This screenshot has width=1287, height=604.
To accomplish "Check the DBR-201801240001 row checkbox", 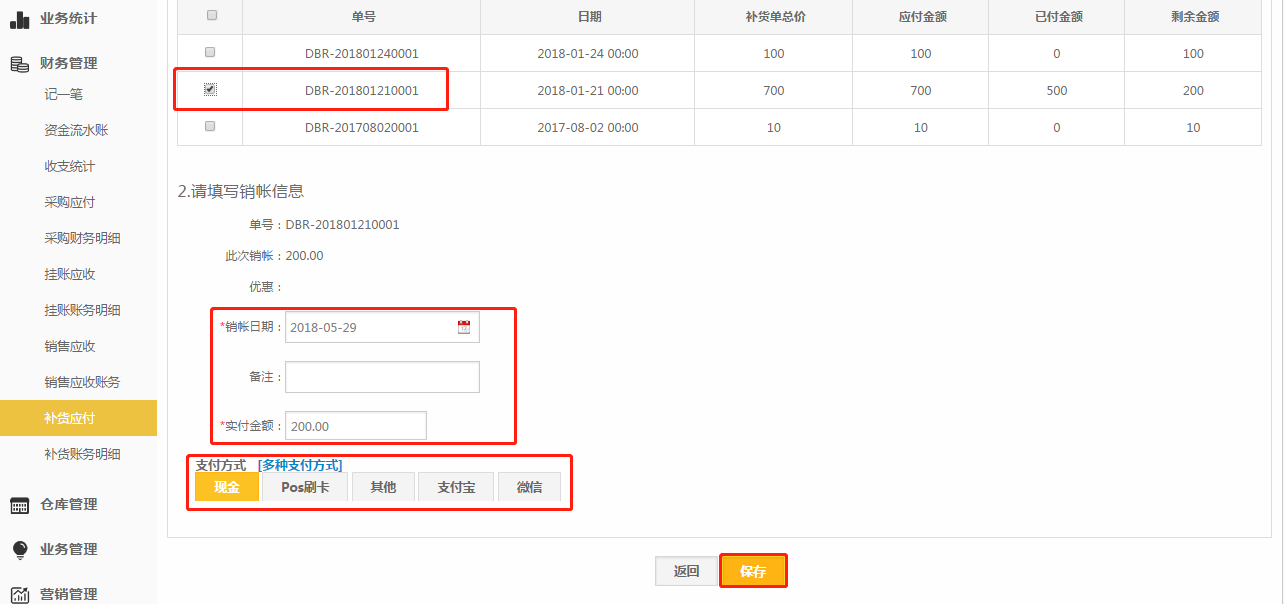I will point(210,52).
